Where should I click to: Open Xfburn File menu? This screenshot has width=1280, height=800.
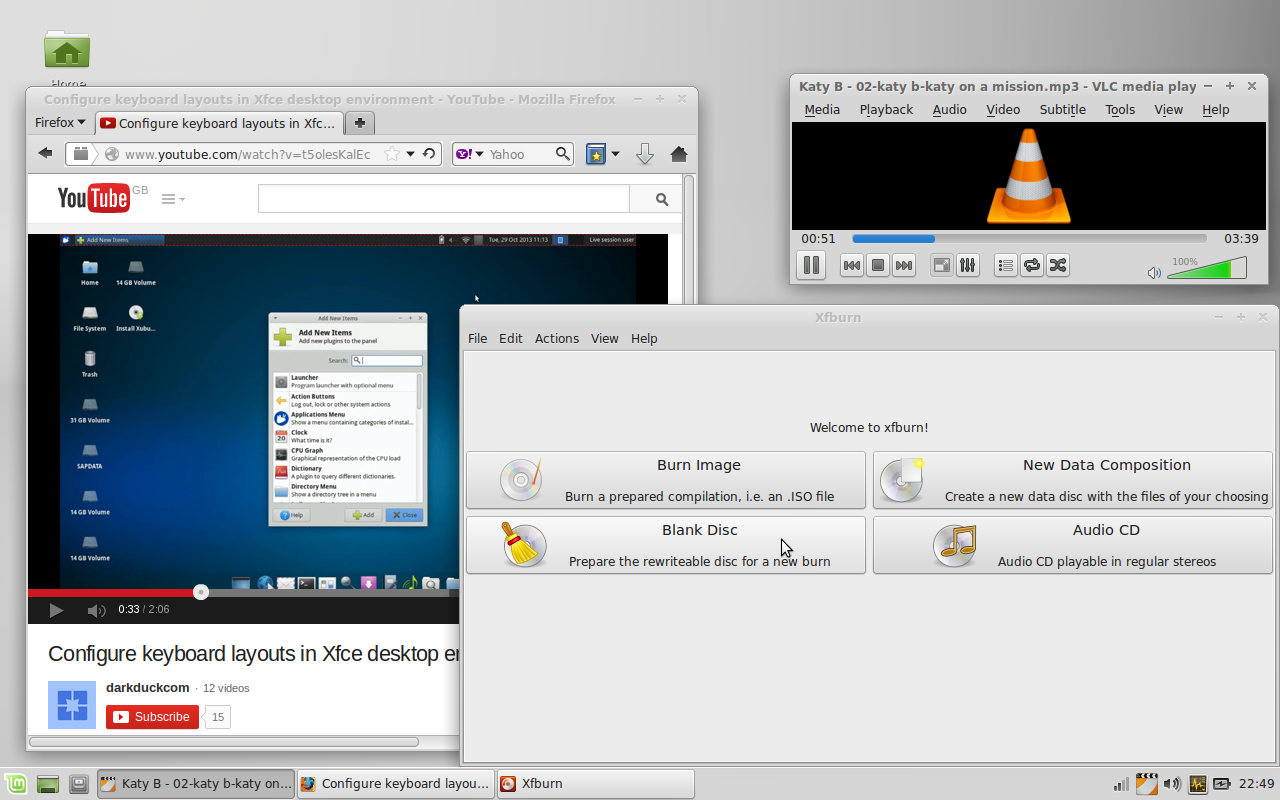tap(478, 339)
